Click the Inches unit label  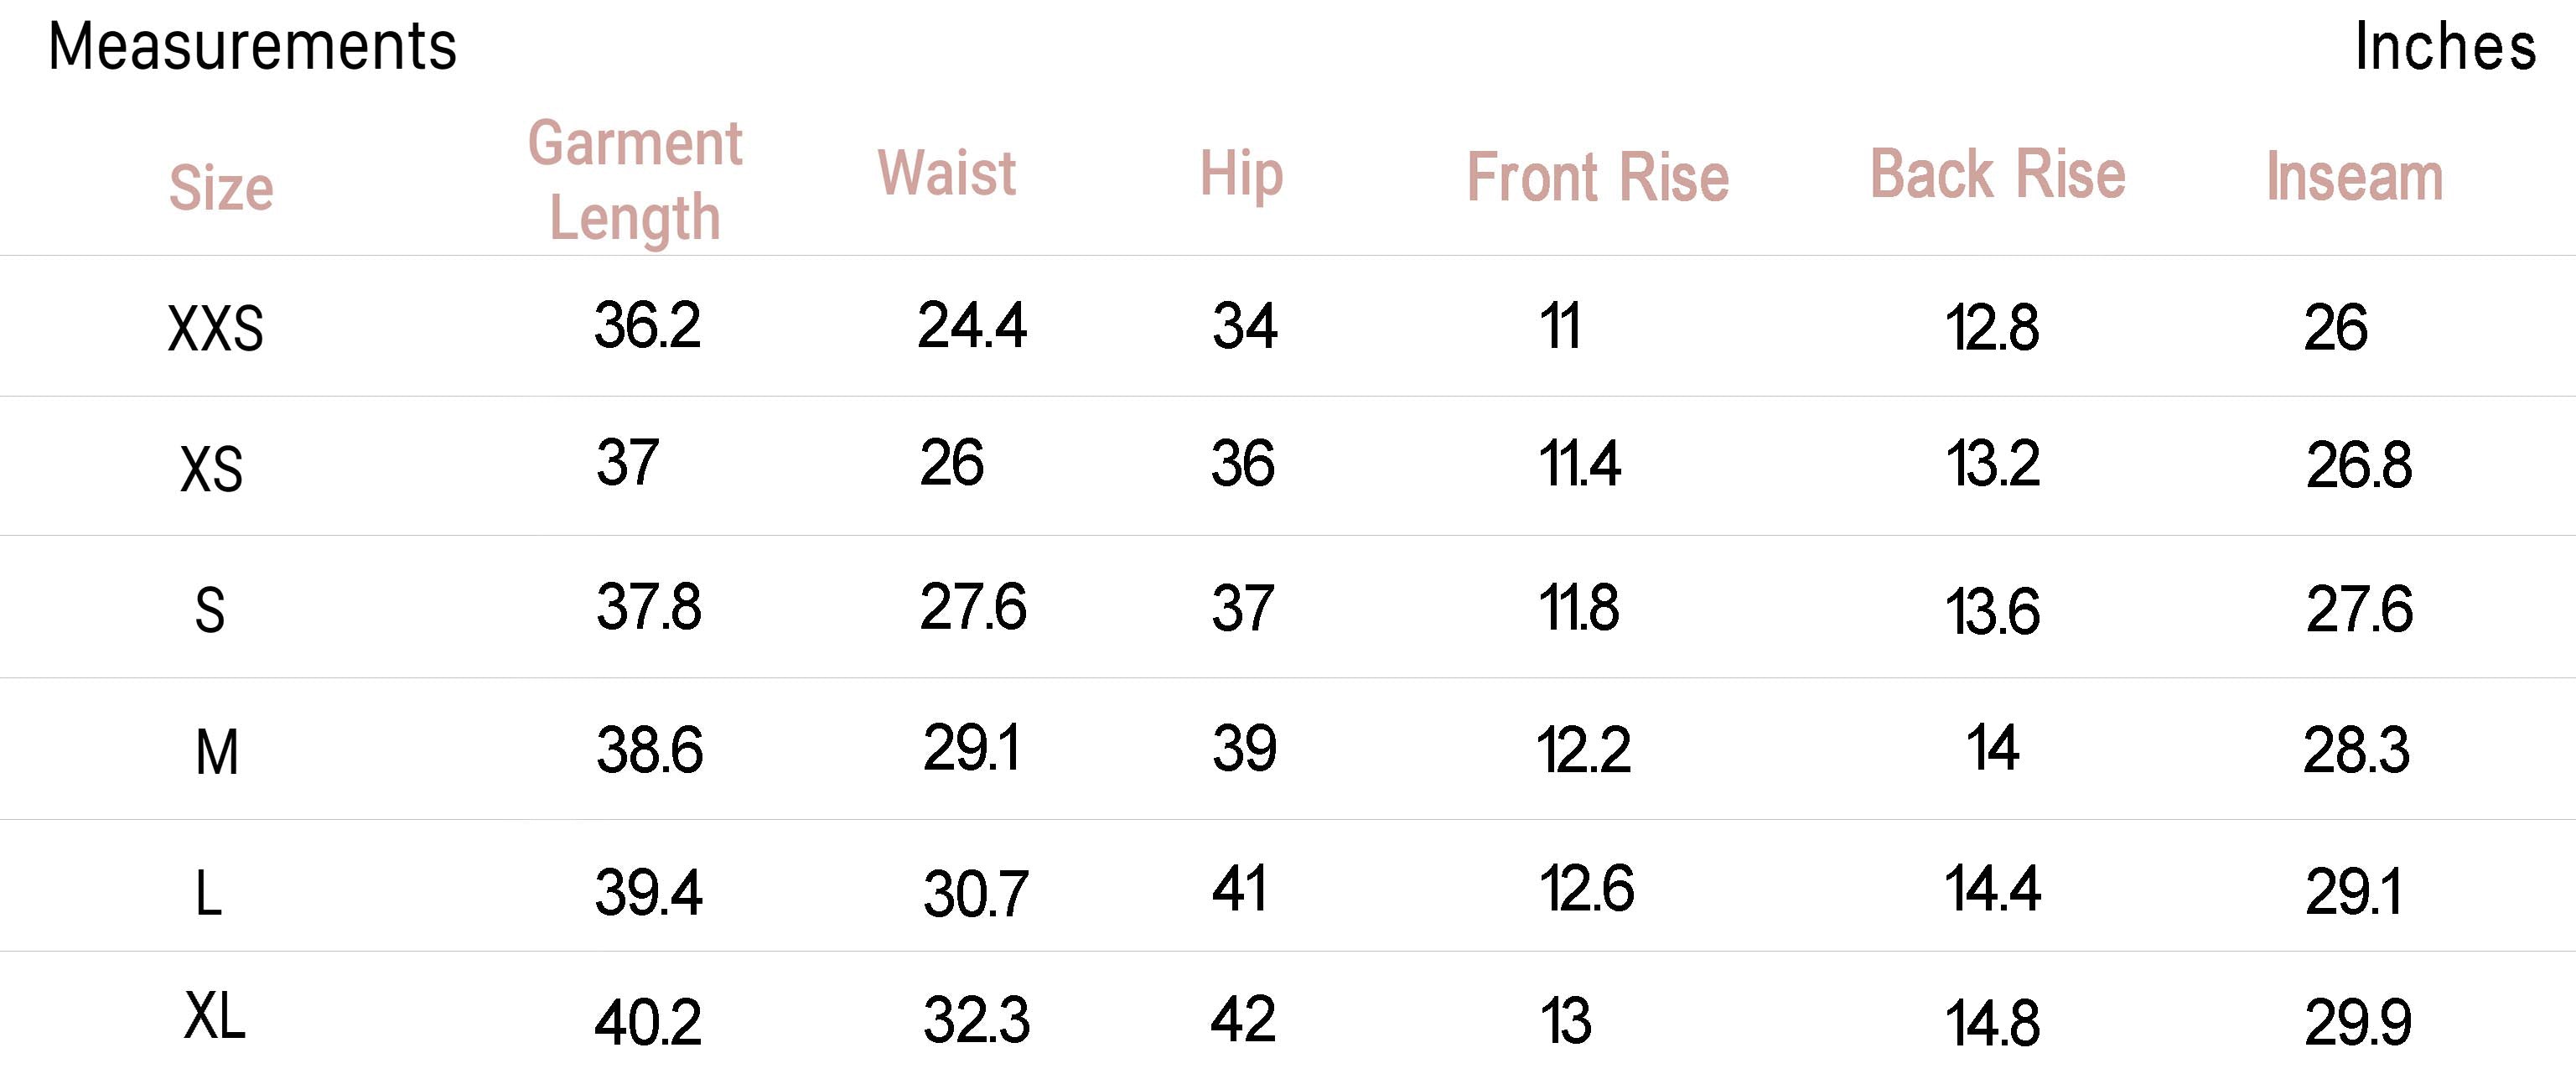(x=2444, y=47)
